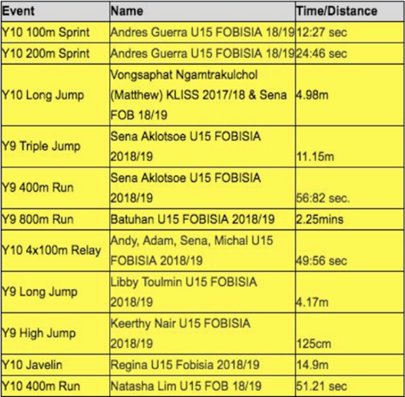Click the Y10 200m Sprint cell

(55, 53)
